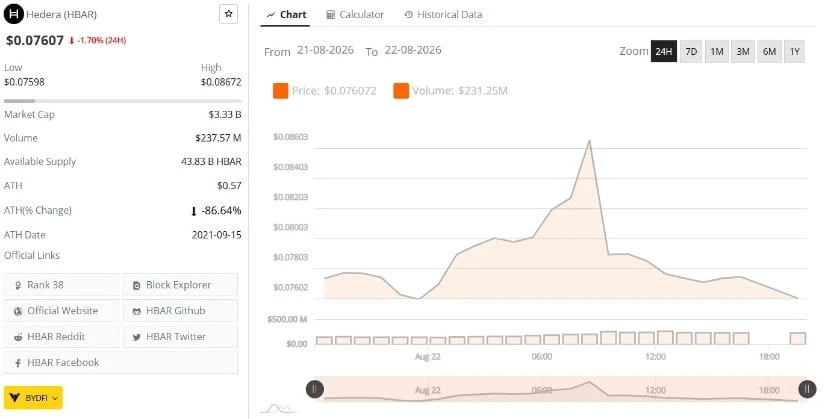
Task: Click the current price $0.07607
Action: click(x=35, y=40)
